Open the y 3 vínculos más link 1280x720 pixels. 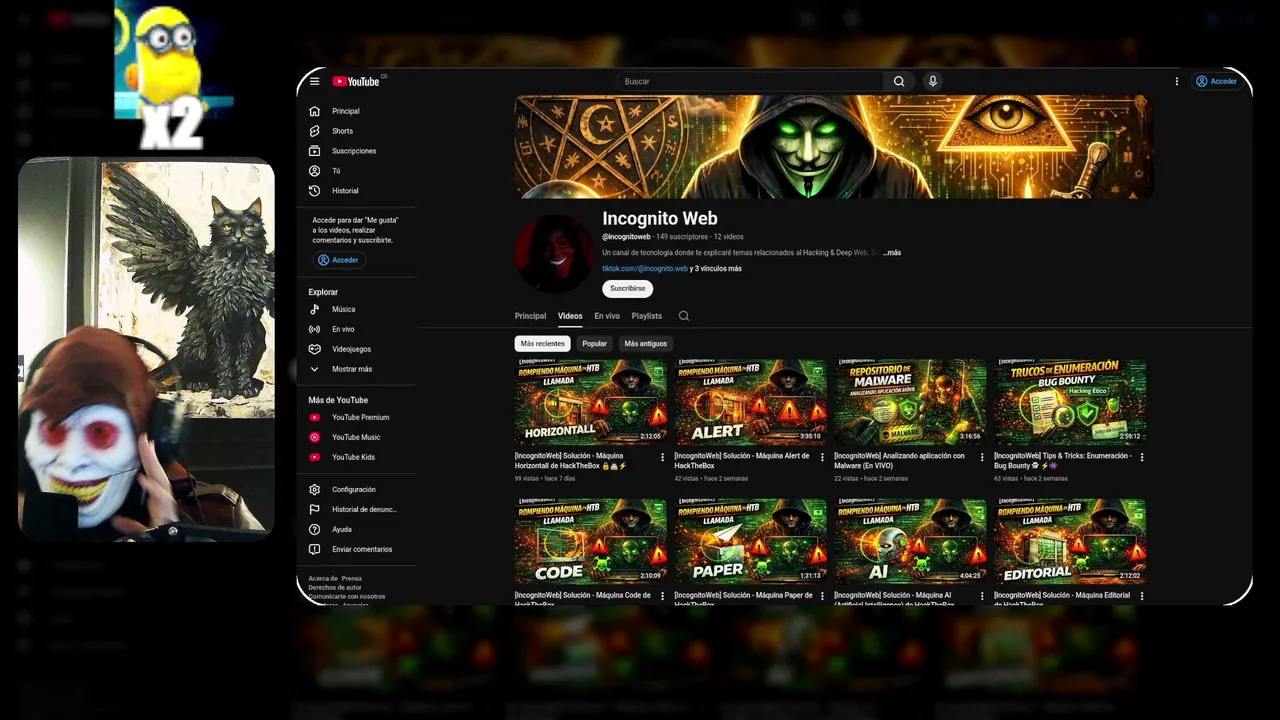coord(716,269)
